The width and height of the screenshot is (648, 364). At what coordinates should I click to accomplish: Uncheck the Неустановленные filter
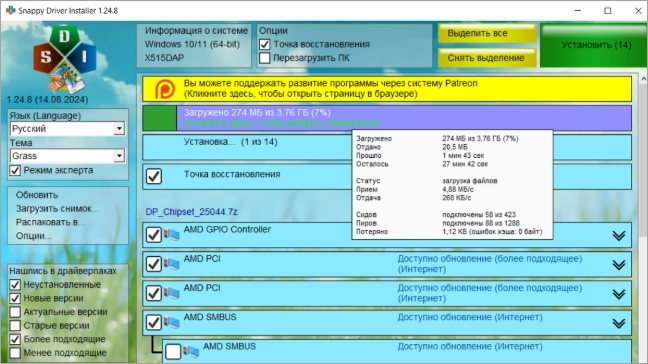(15, 285)
